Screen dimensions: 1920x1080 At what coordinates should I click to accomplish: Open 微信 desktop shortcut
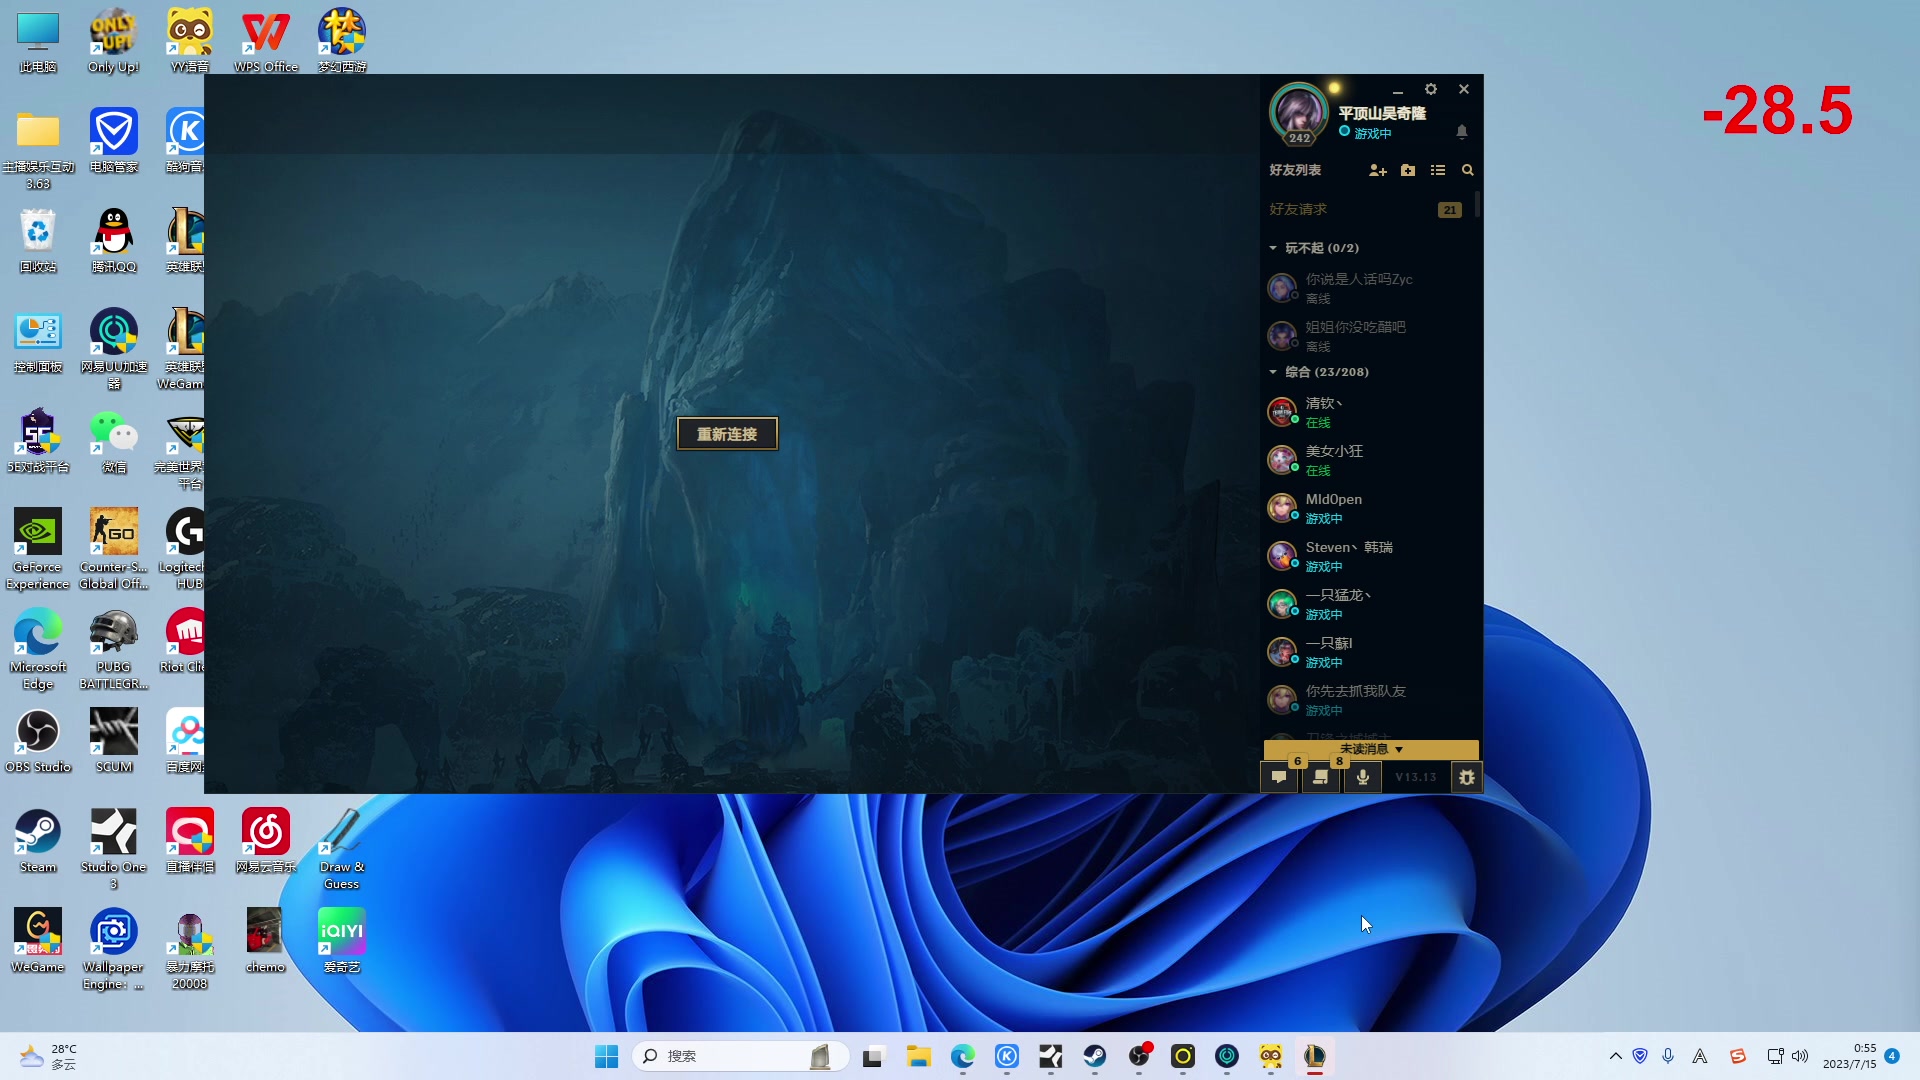(x=114, y=441)
